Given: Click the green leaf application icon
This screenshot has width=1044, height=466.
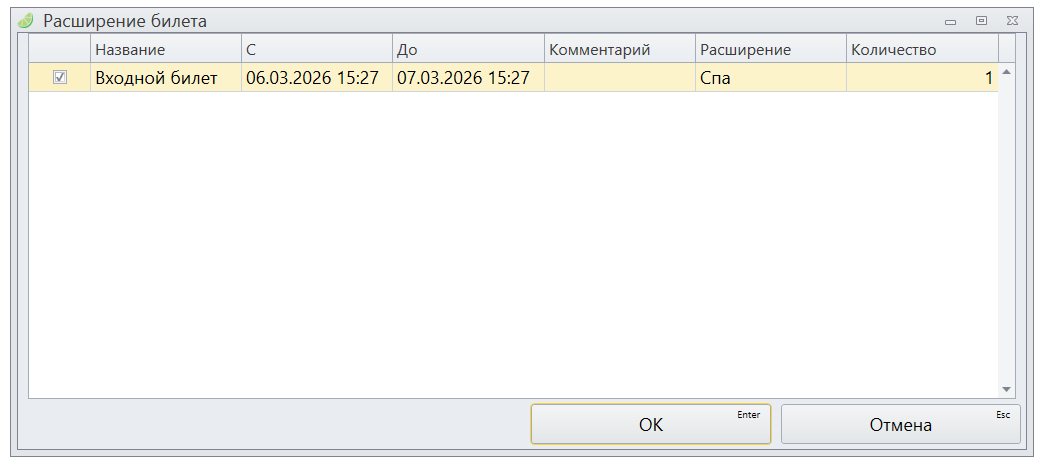Looking at the screenshot, I should (x=26, y=20).
